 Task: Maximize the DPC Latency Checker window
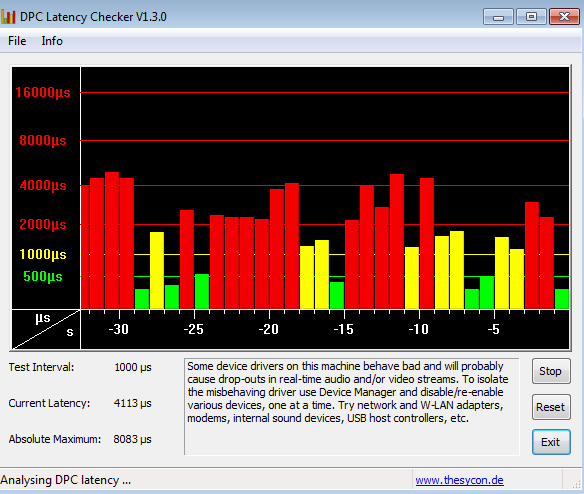tap(531, 17)
